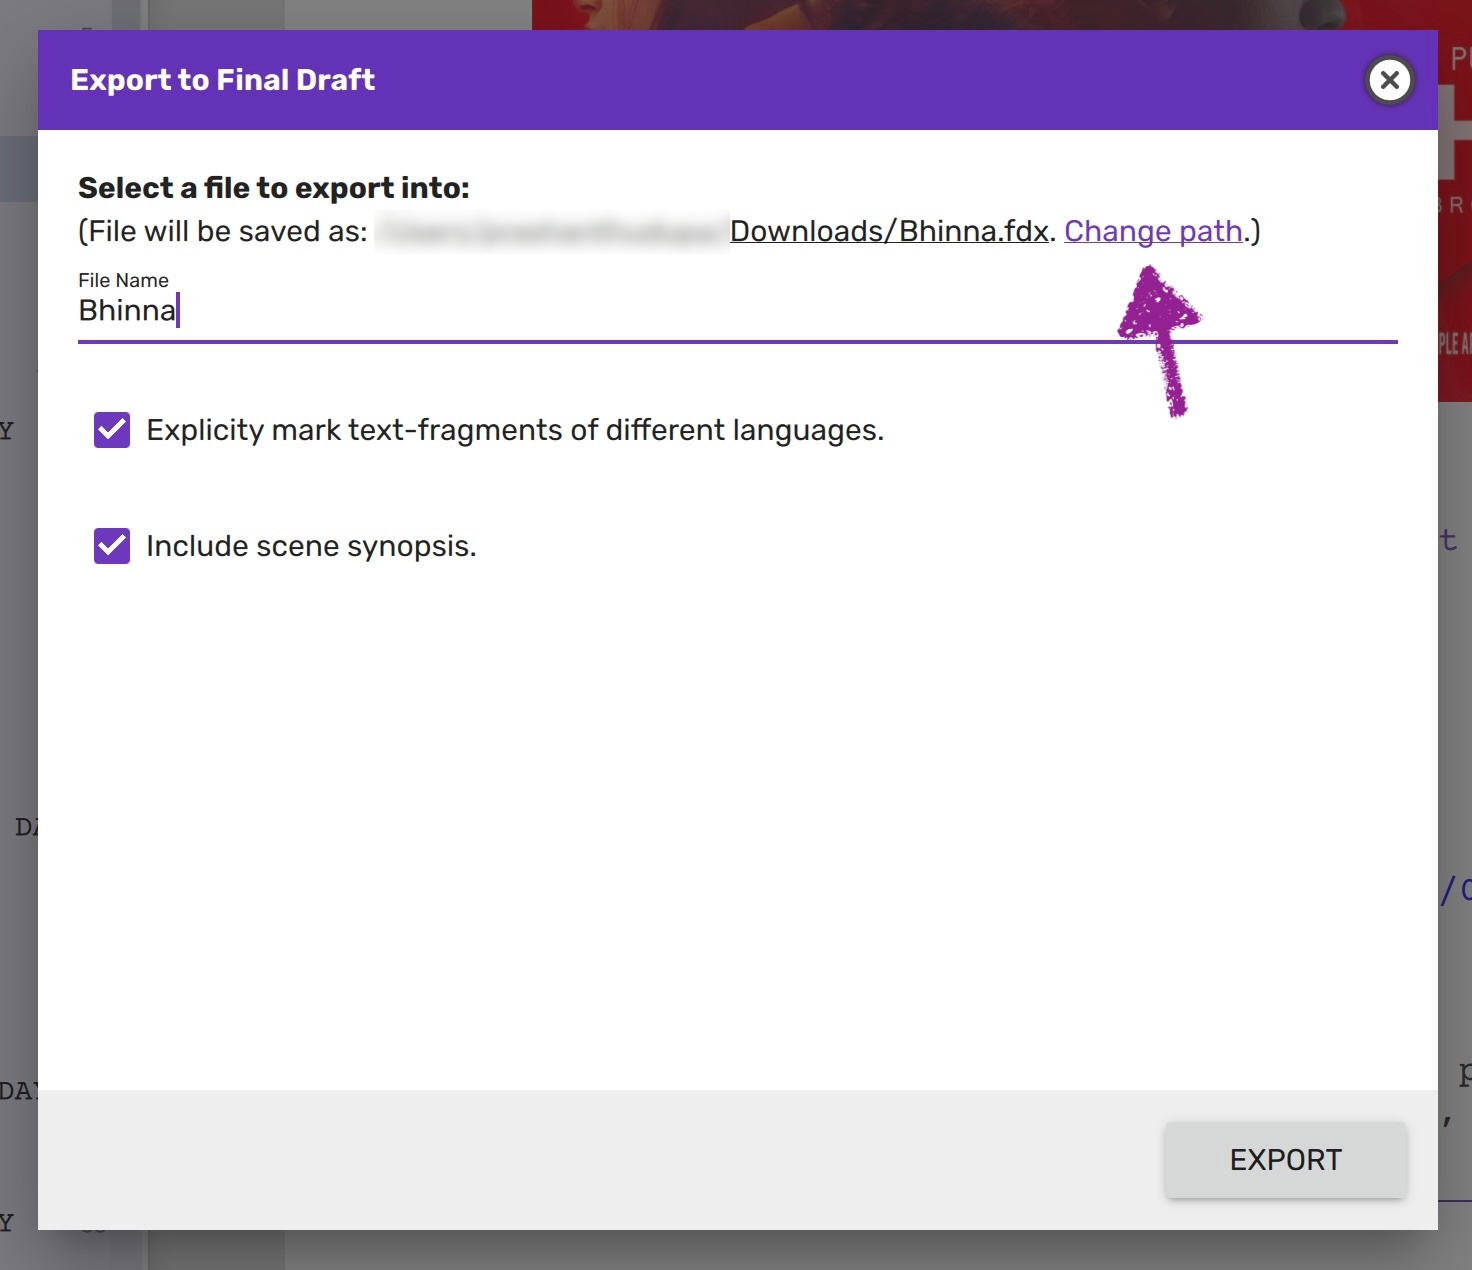Image resolution: width=1472 pixels, height=1270 pixels.
Task: Click the blurred portion of the save path
Action: [550, 231]
